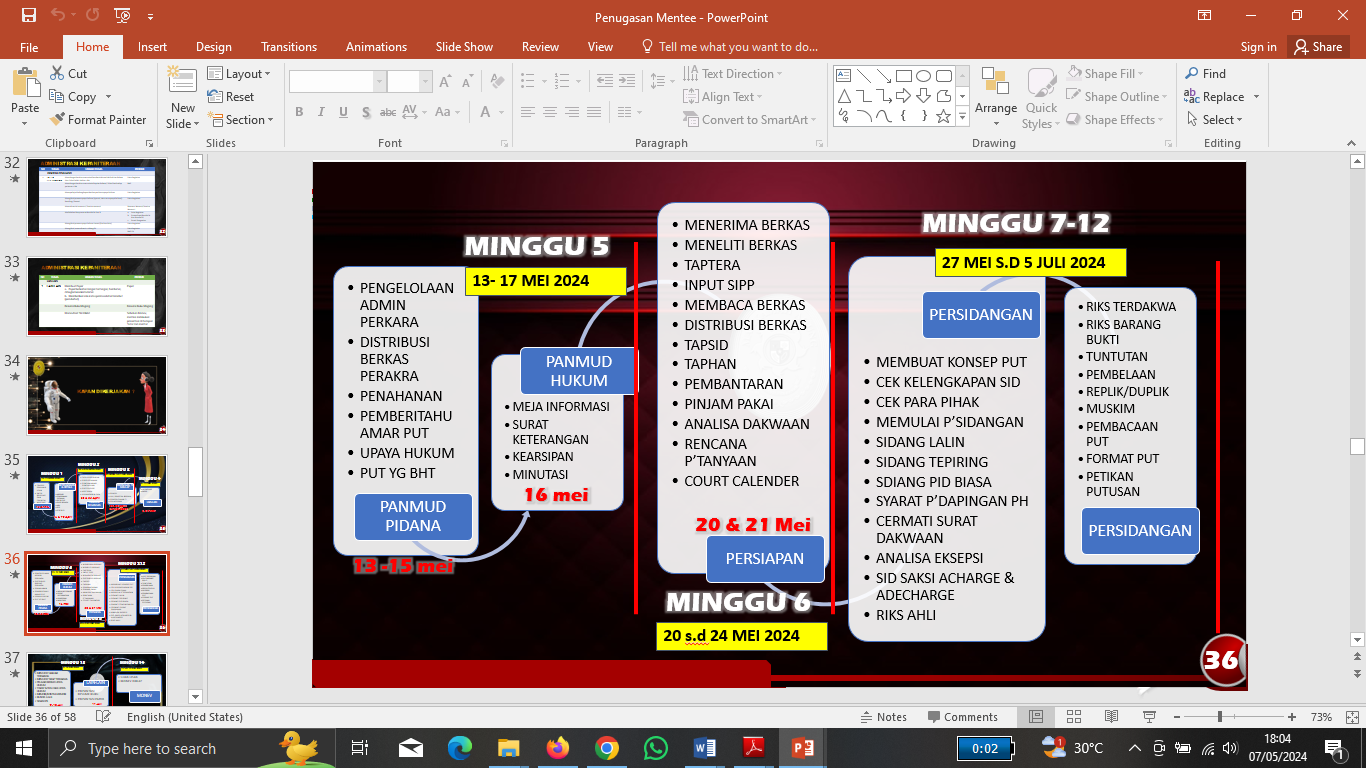This screenshot has width=1366, height=768.
Task: Open Reading View from status bar
Action: pos(1111,717)
